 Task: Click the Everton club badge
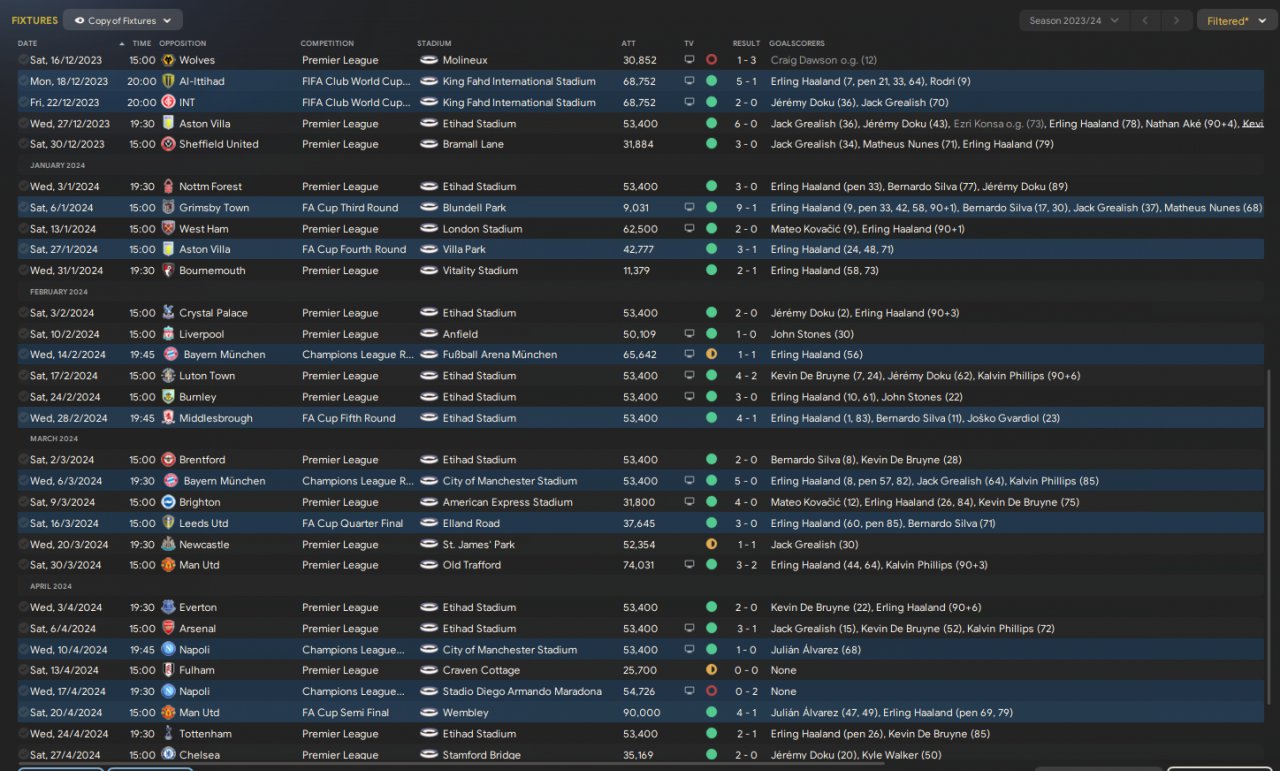click(x=168, y=607)
